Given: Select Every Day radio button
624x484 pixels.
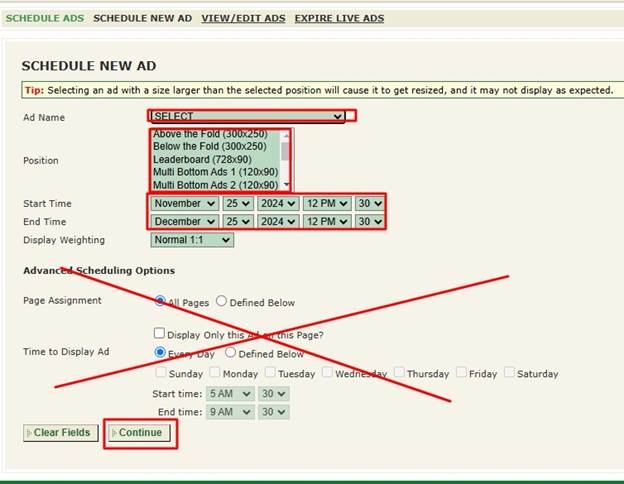Looking at the screenshot, I should (x=160, y=352).
